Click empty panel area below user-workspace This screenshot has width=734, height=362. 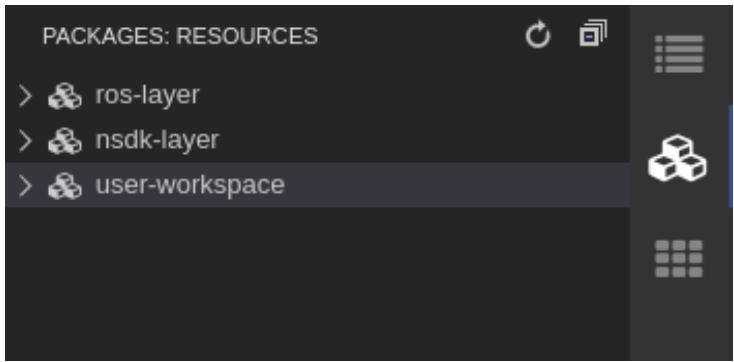(x=317, y=283)
